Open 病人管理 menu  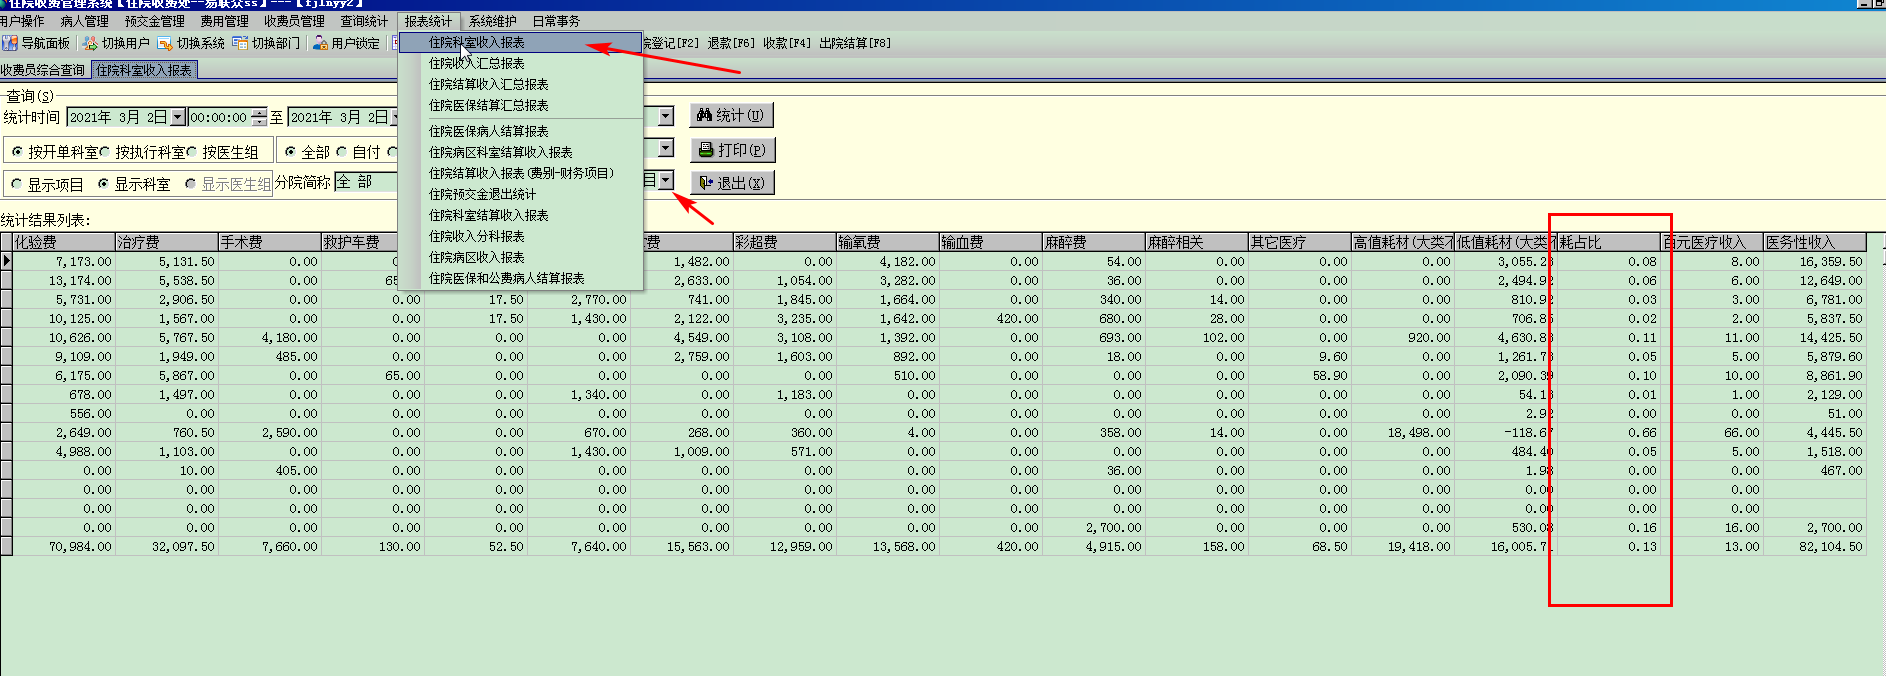point(84,21)
